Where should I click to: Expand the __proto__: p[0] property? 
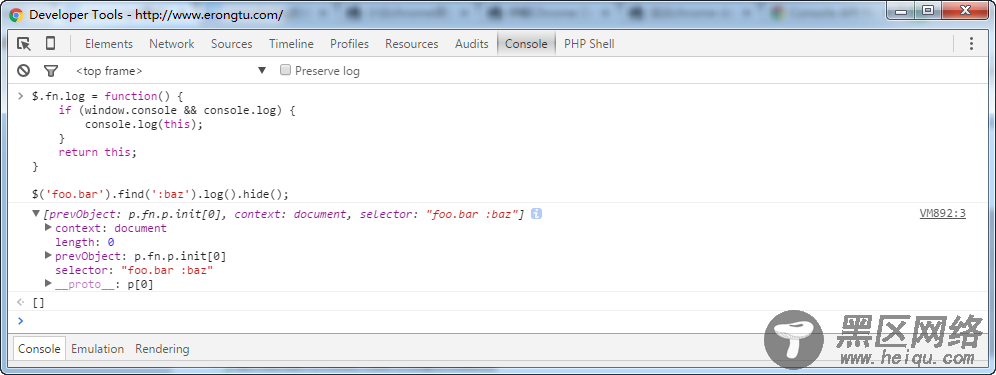tap(48, 283)
